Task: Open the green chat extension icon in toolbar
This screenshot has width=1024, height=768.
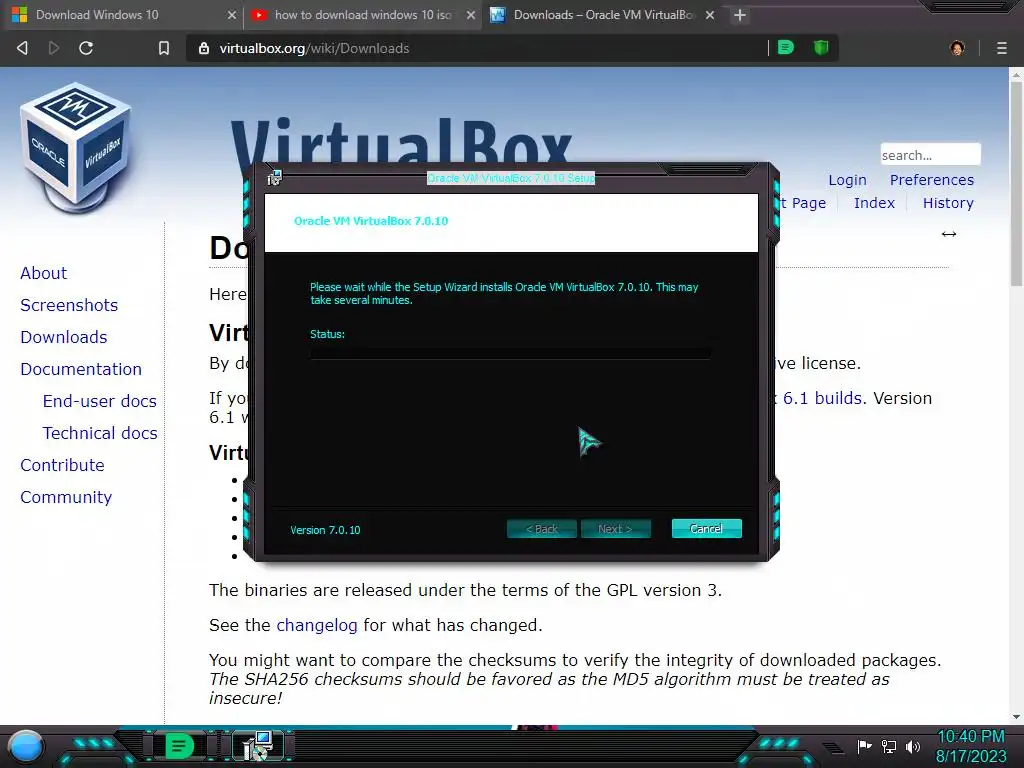Action: click(786, 47)
